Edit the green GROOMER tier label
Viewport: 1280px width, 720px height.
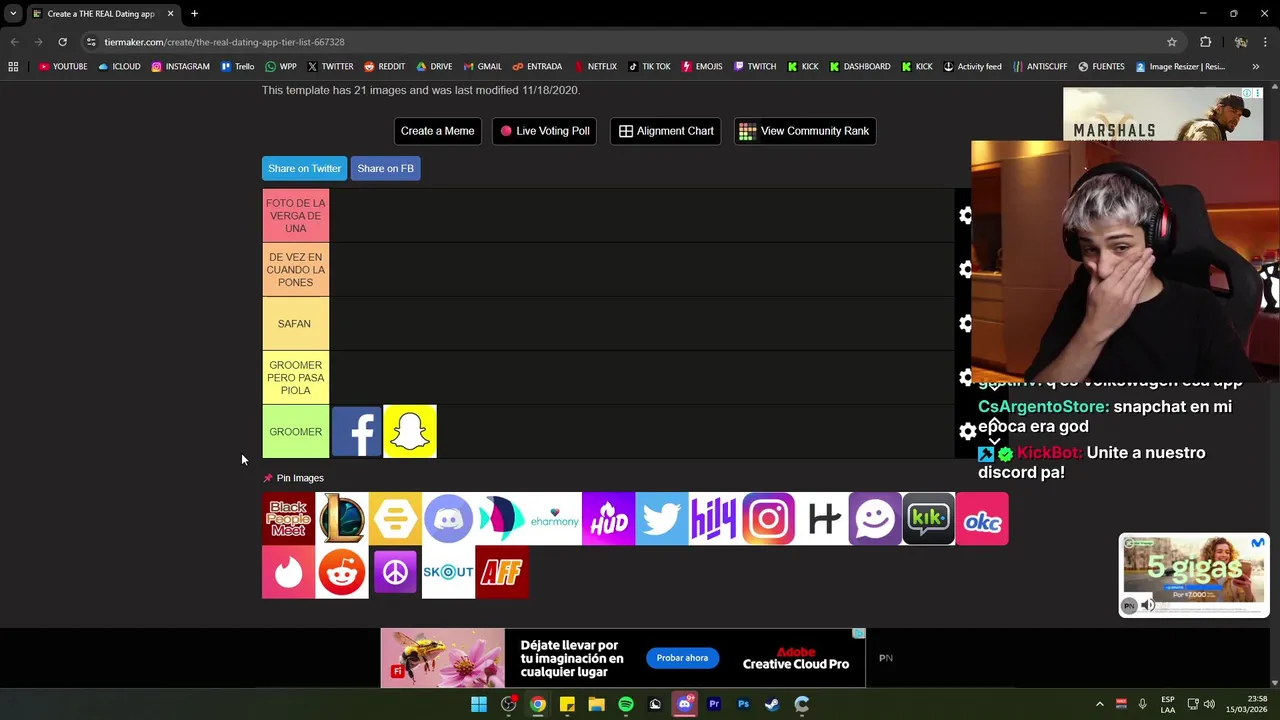pos(295,432)
